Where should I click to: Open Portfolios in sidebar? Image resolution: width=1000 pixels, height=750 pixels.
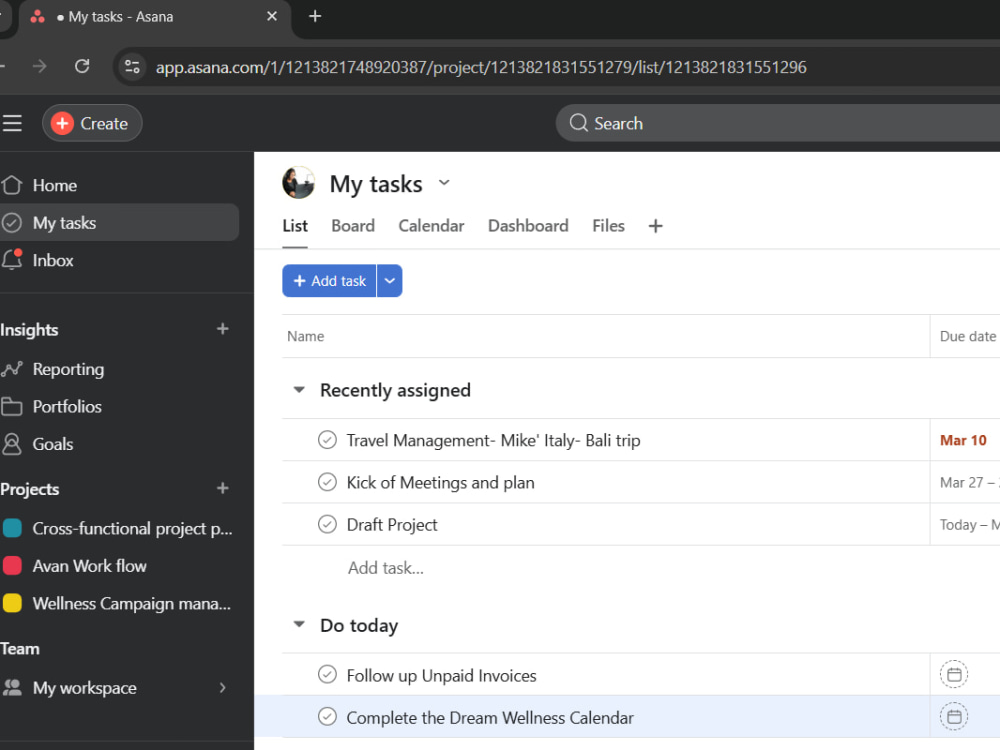(119, 407)
